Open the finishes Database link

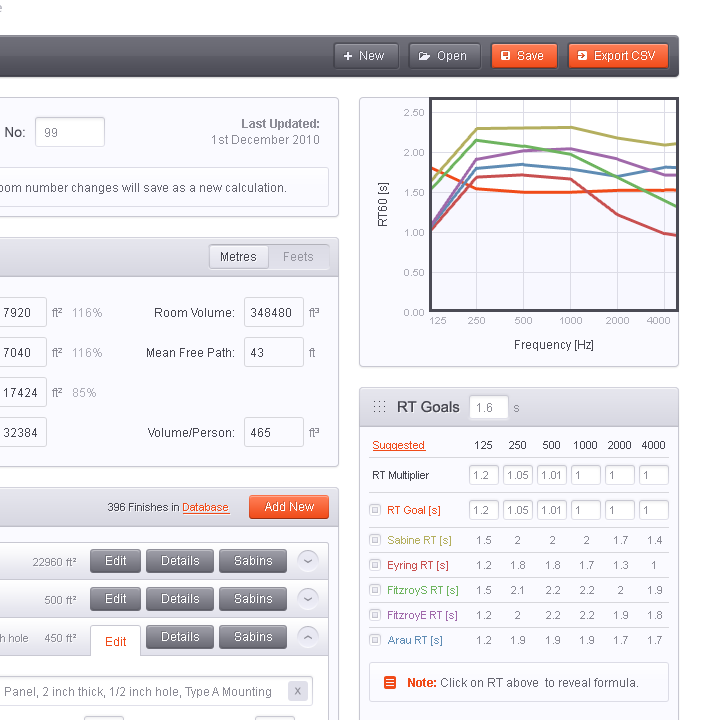pos(205,507)
